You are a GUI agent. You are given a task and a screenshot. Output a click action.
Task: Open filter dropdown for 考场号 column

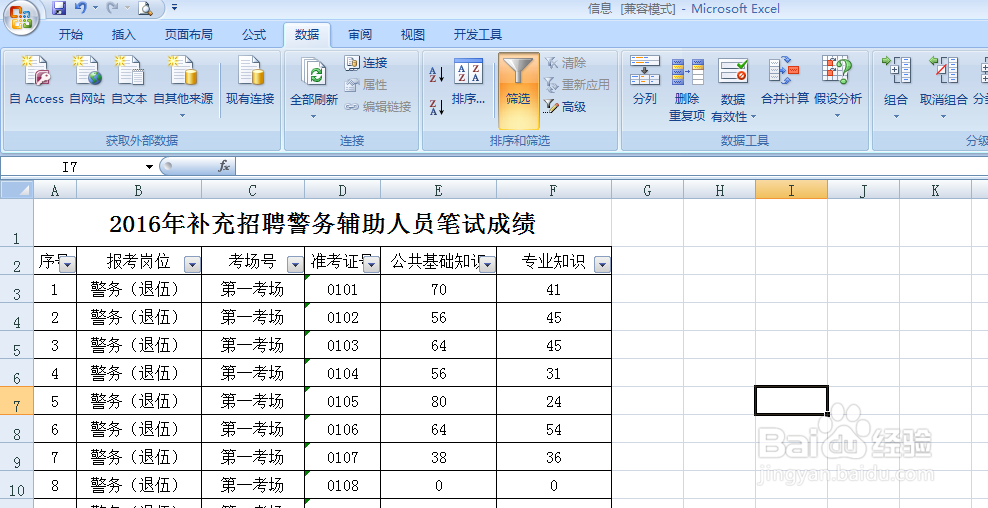[295, 265]
